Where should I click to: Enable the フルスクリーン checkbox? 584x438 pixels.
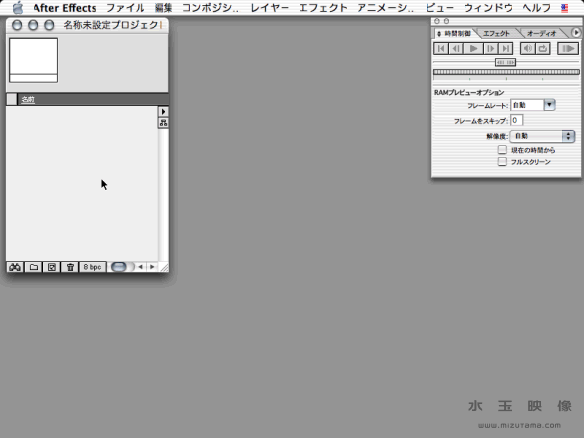pos(502,162)
